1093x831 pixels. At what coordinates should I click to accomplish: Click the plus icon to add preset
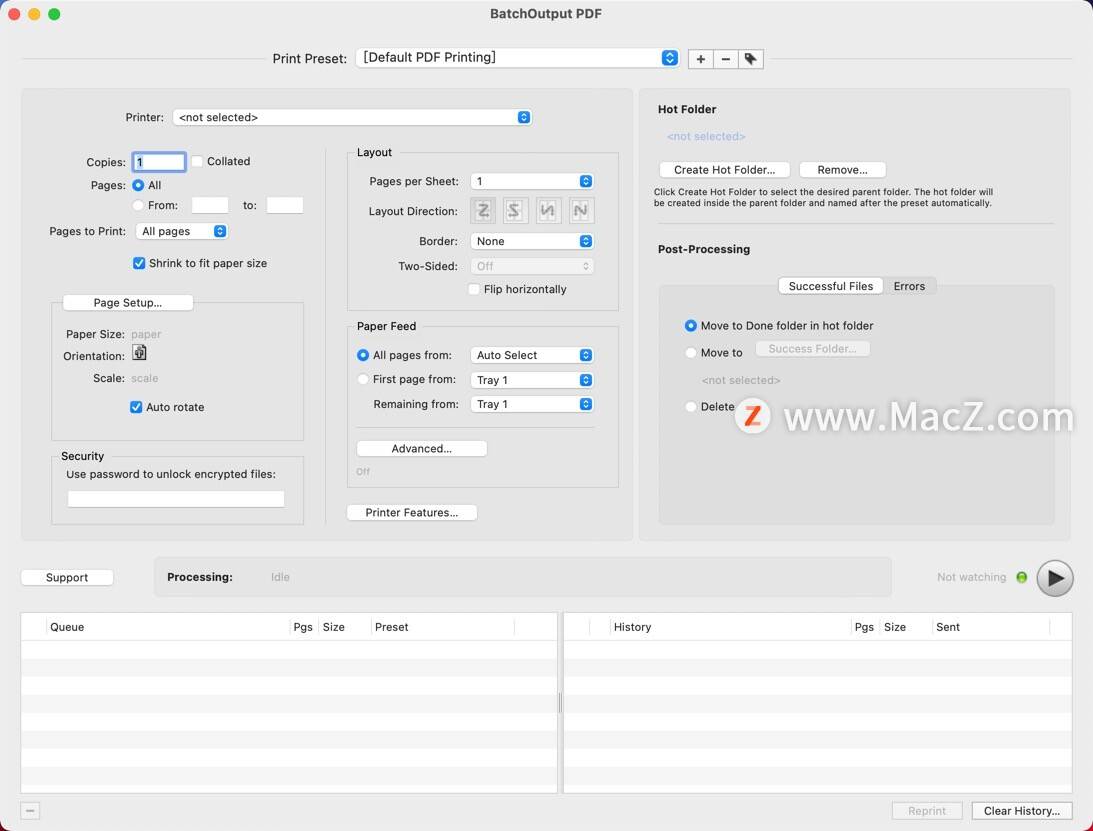click(x=700, y=59)
